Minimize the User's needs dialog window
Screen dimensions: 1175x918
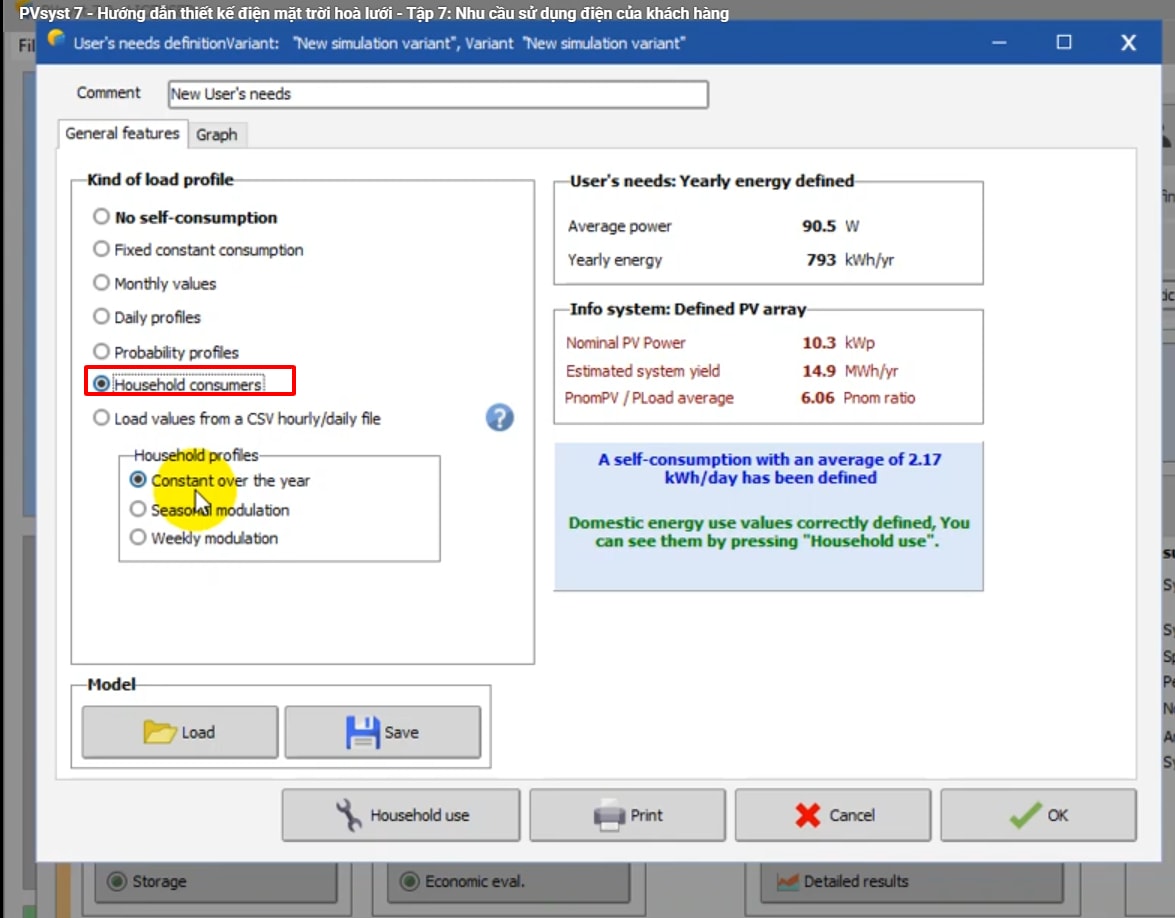999,43
